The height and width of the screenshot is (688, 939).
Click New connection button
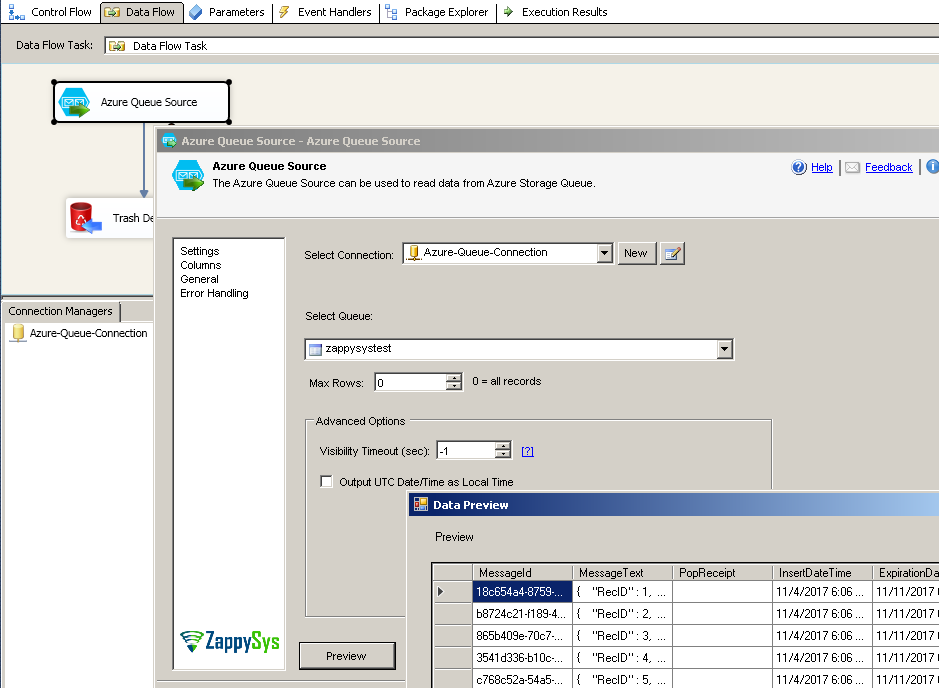tap(636, 253)
